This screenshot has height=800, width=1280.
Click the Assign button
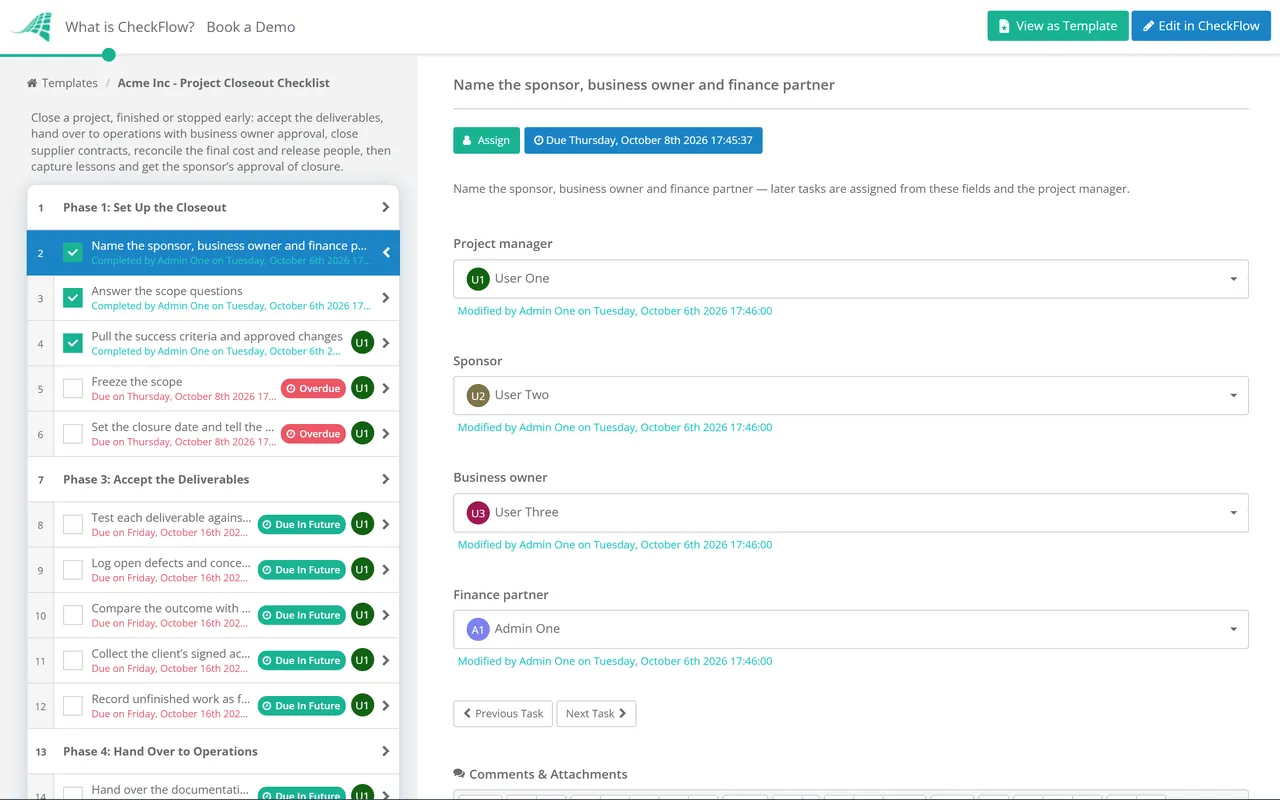487,140
